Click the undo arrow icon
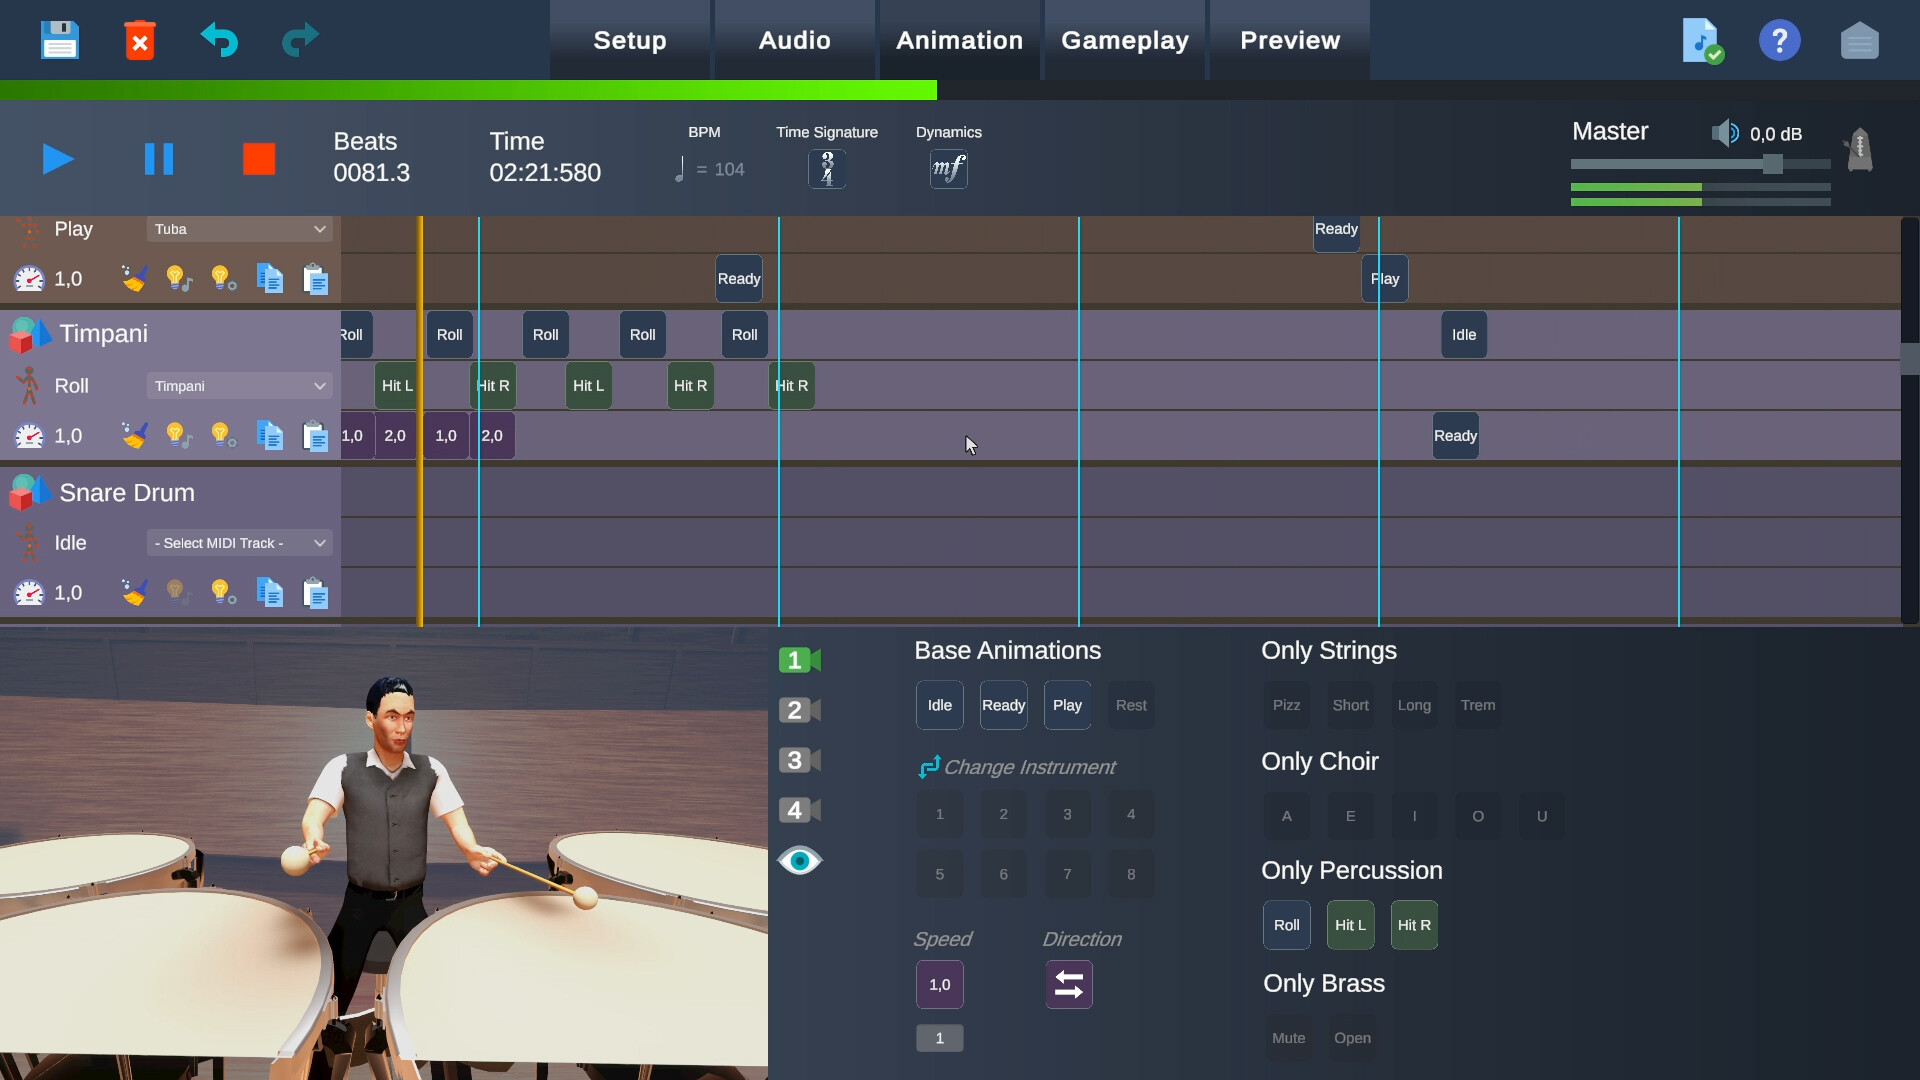Screen dimensions: 1920x1080 click(x=220, y=40)
